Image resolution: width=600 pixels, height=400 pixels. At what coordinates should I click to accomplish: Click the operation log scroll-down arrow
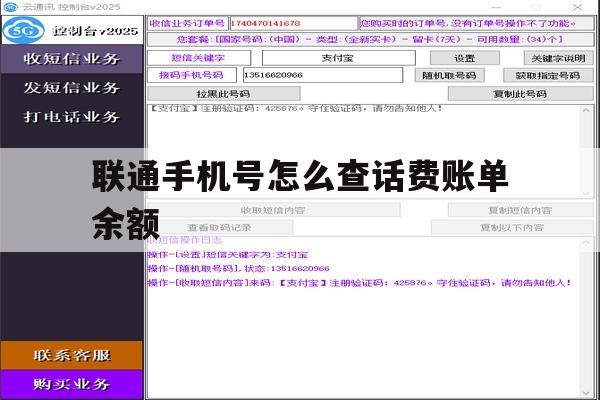(x=586, y=393)
